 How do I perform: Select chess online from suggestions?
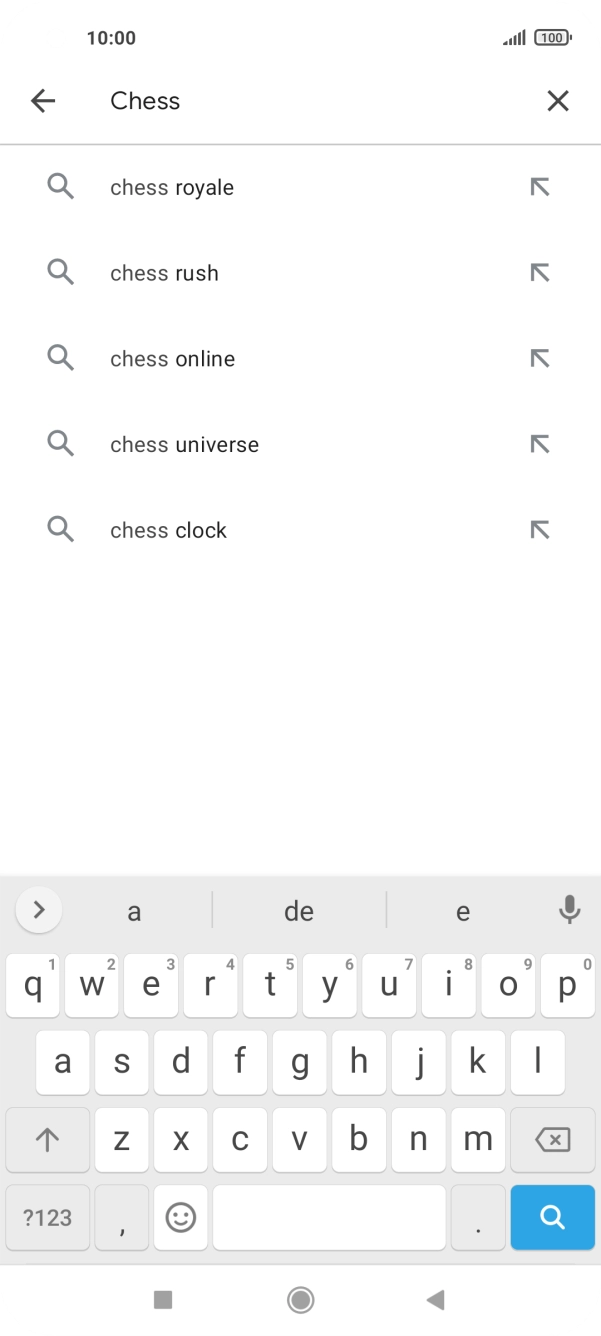pos(172,358)
